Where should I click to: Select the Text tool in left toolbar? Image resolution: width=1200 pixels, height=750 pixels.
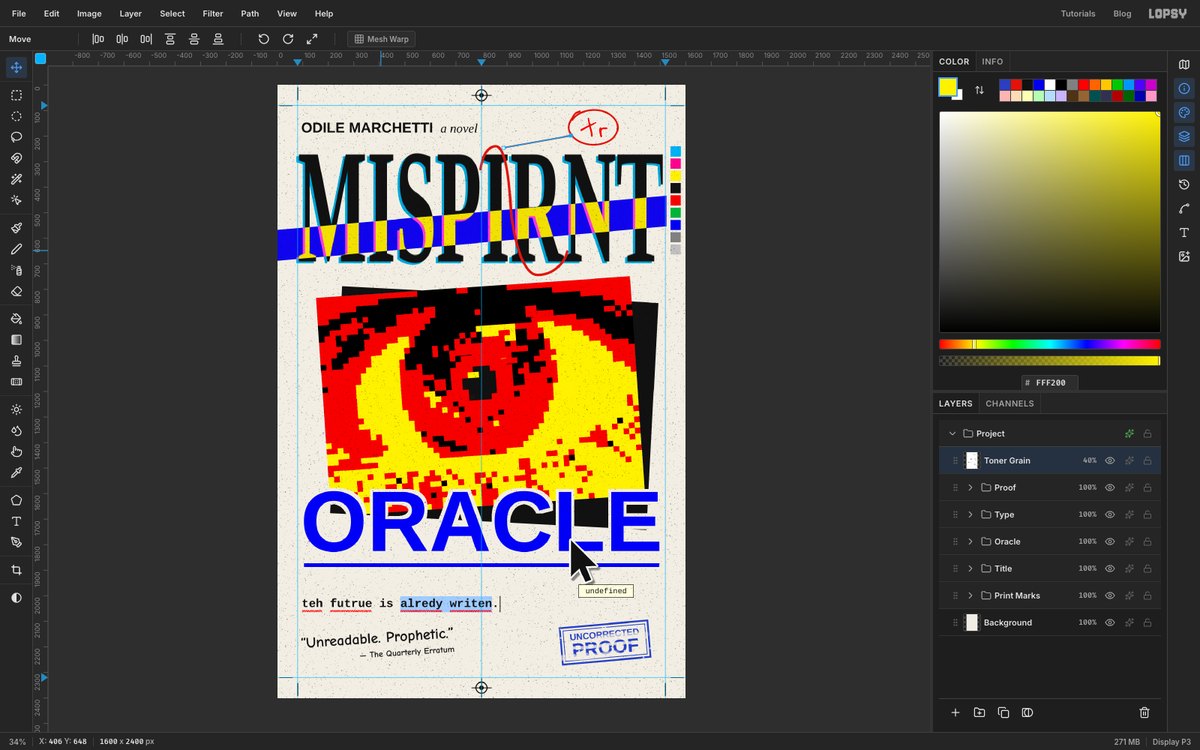pyautogui.click(x=16, y=521)
